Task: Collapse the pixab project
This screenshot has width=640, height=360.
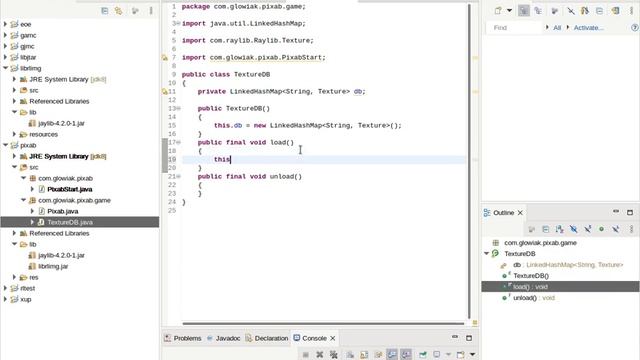Action: pos(5,145)
